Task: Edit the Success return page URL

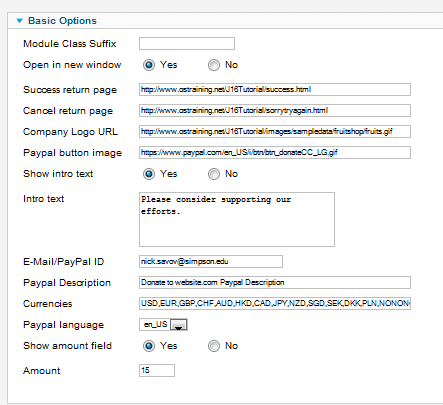Action: point(275,90)
